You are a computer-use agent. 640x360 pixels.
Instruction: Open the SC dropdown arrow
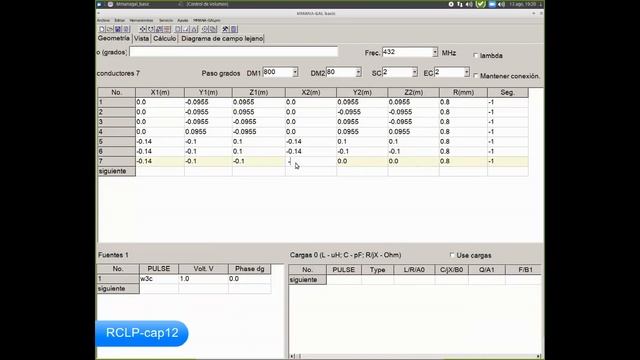[x=414, y=72]
